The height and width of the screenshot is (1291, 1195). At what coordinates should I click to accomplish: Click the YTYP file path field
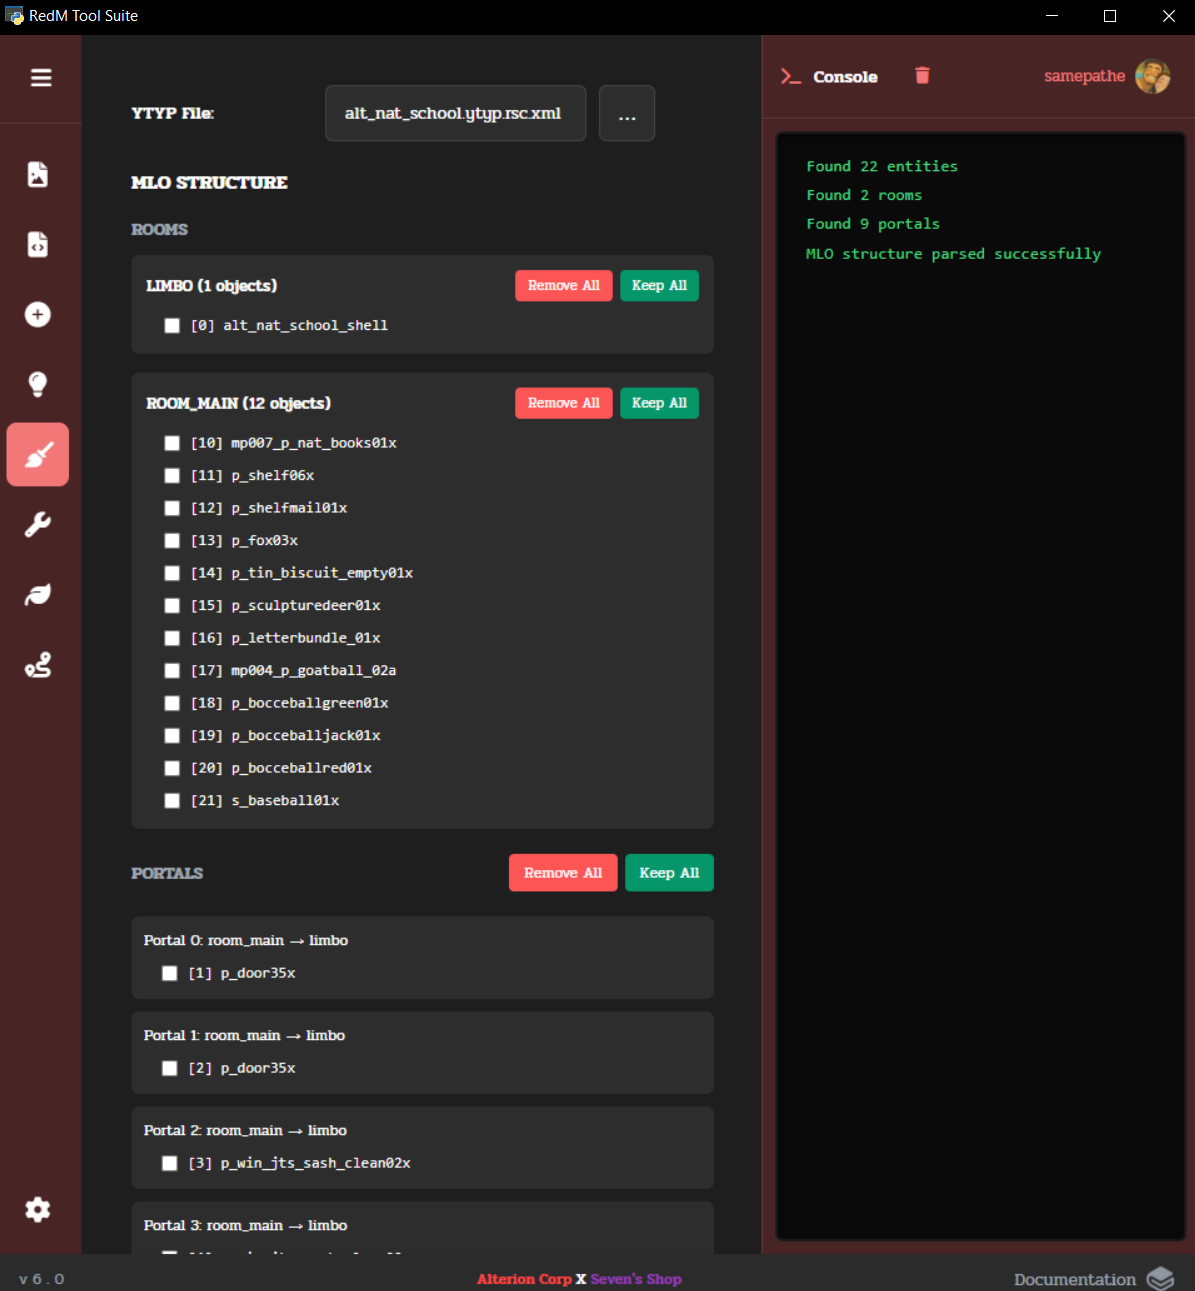click(455, 114)
